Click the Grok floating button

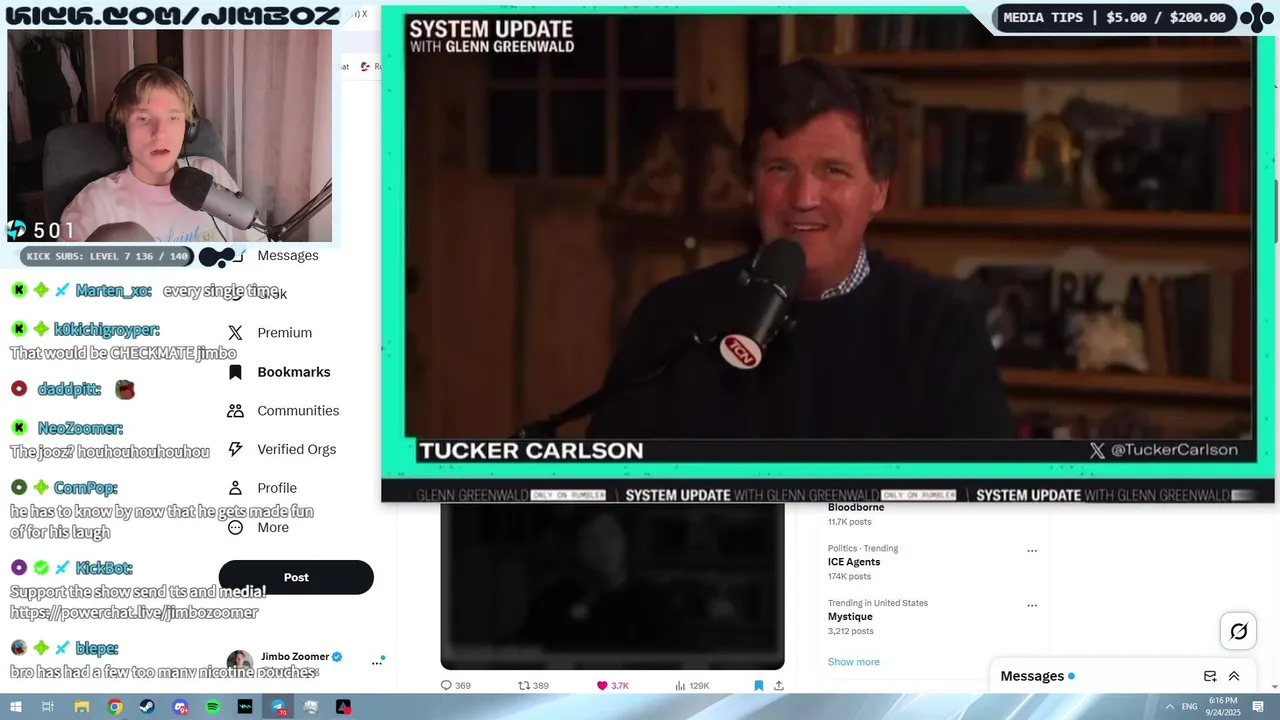coord(1238,631)
